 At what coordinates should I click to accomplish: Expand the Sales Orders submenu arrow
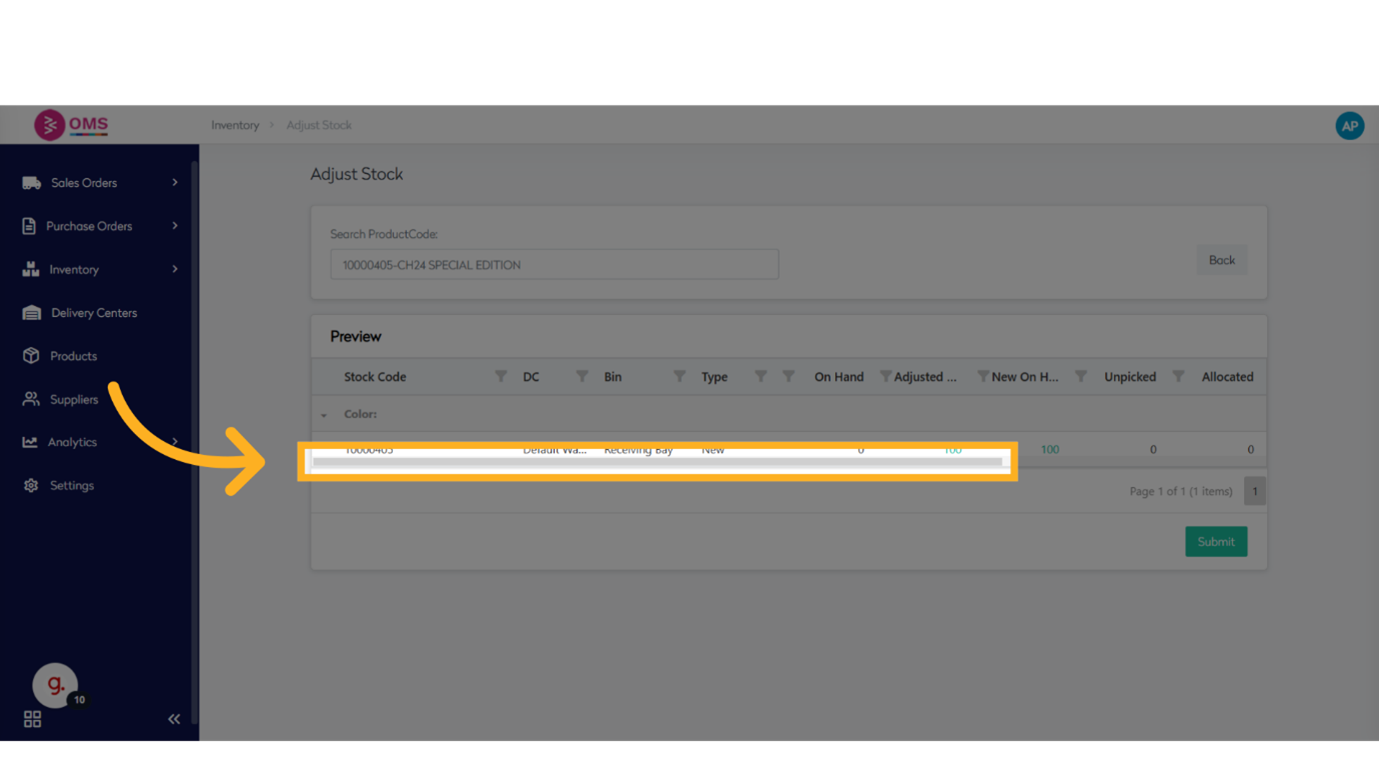pyautogui.click(x=175, y=183)
